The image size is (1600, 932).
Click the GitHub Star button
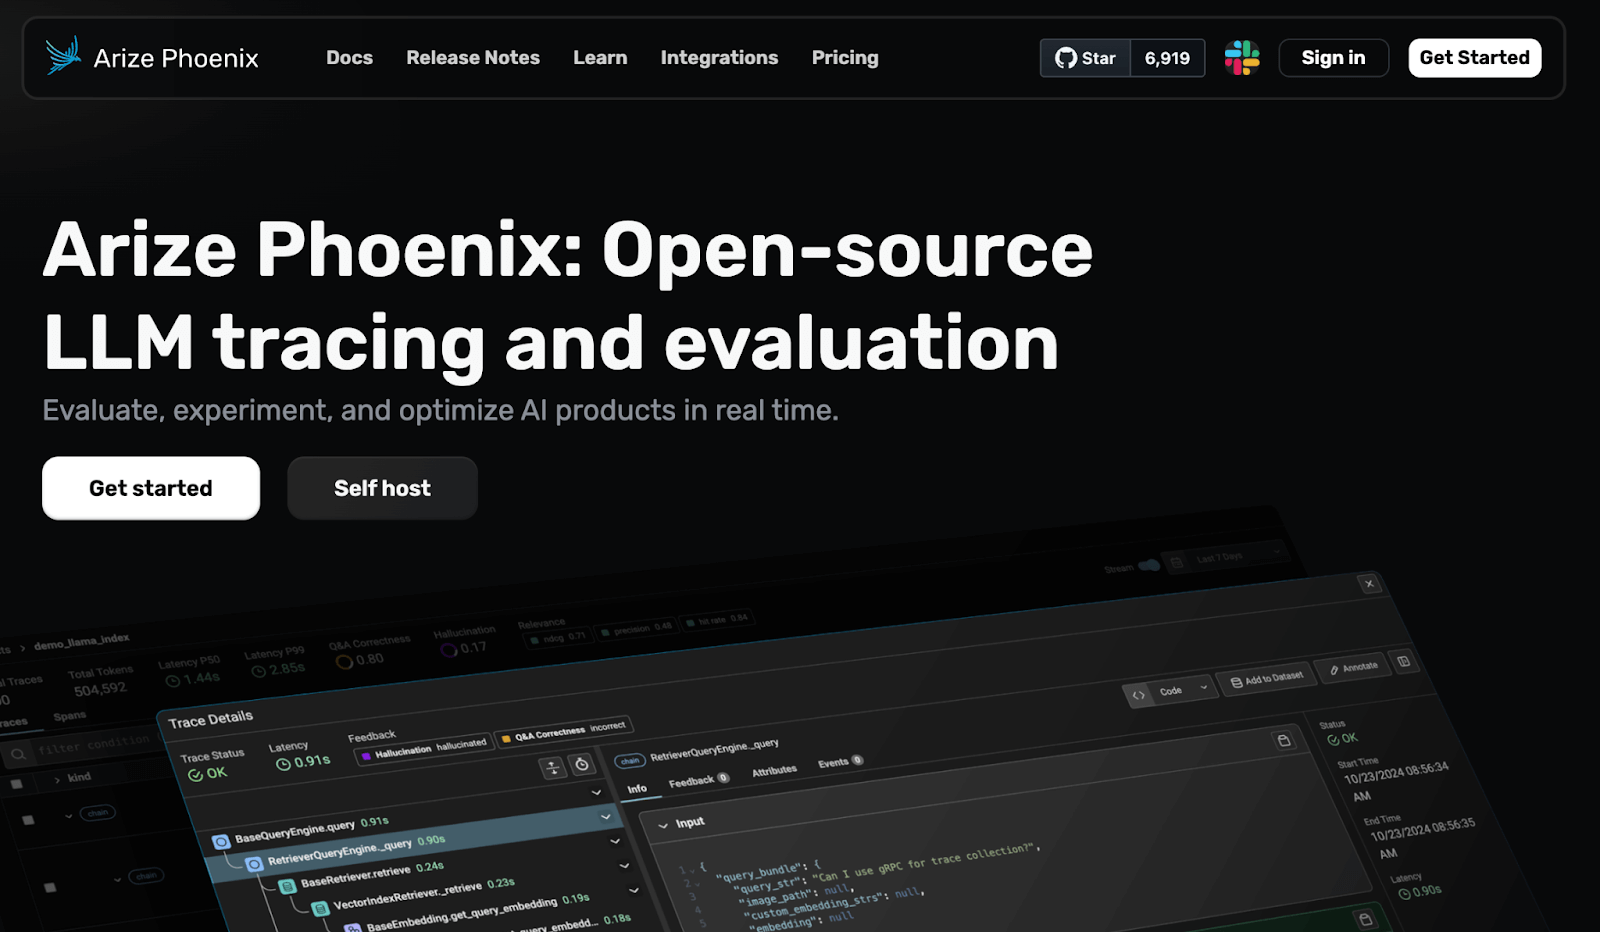coord(1086,58)
